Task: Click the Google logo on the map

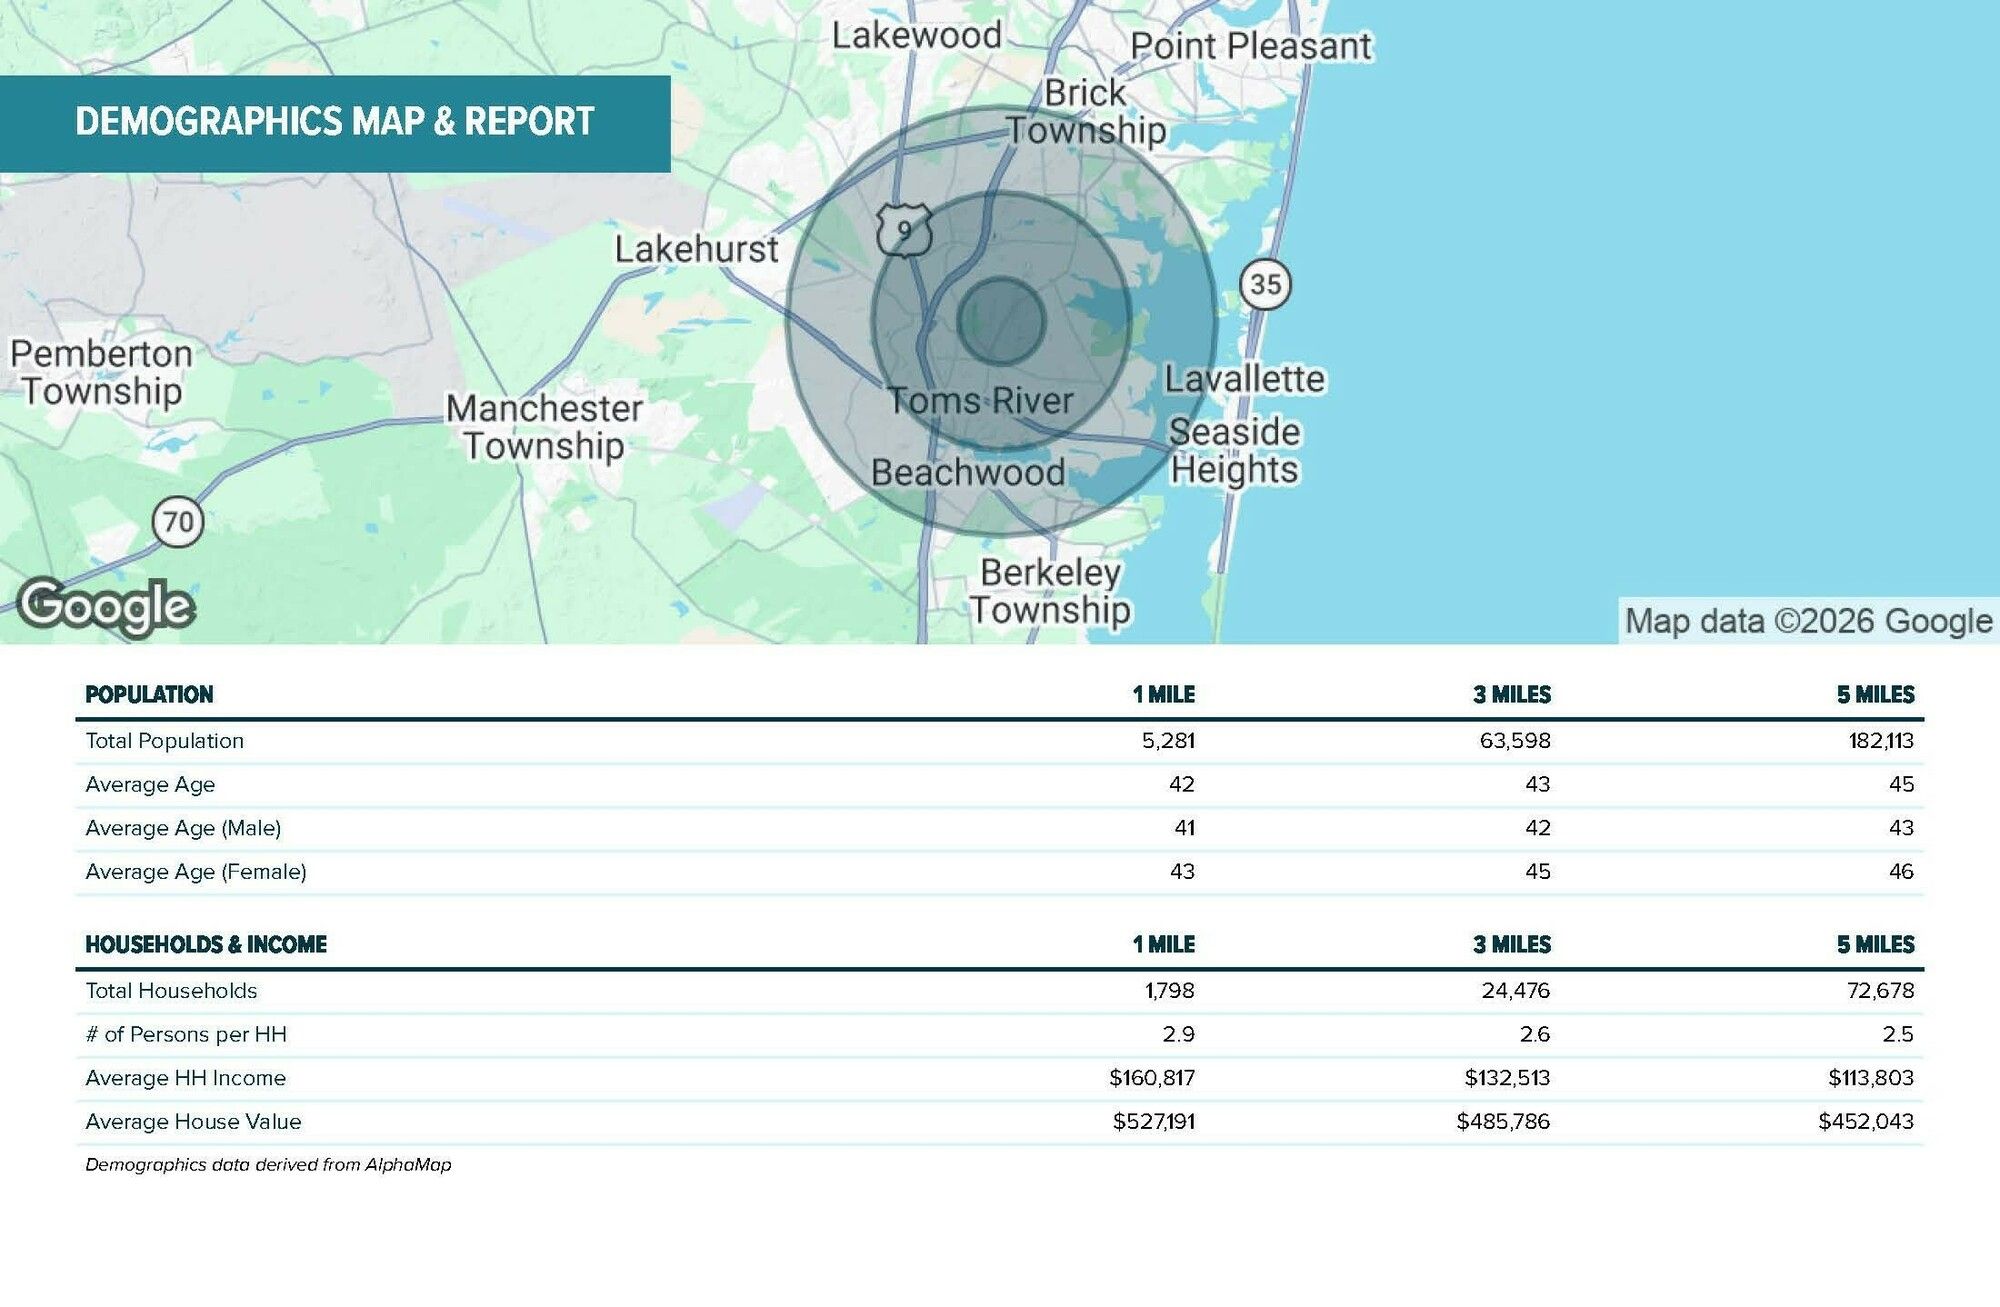Action: click(x=106, y=606)
